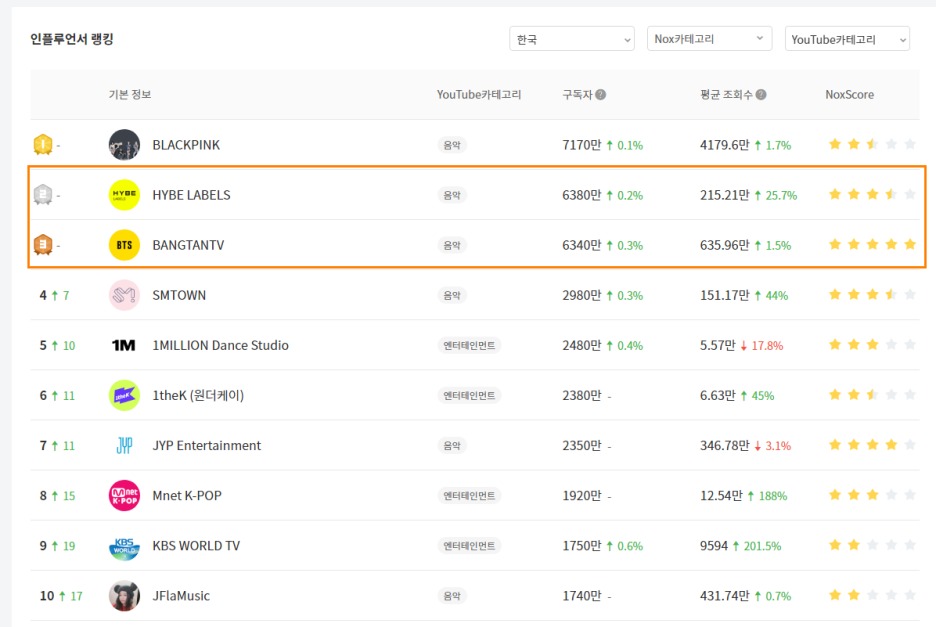Click 엔터테인먼트 tag in KBS WORLD TV row
The width and height of the screenshot is (936, 627).
click(x=469, y=546)
